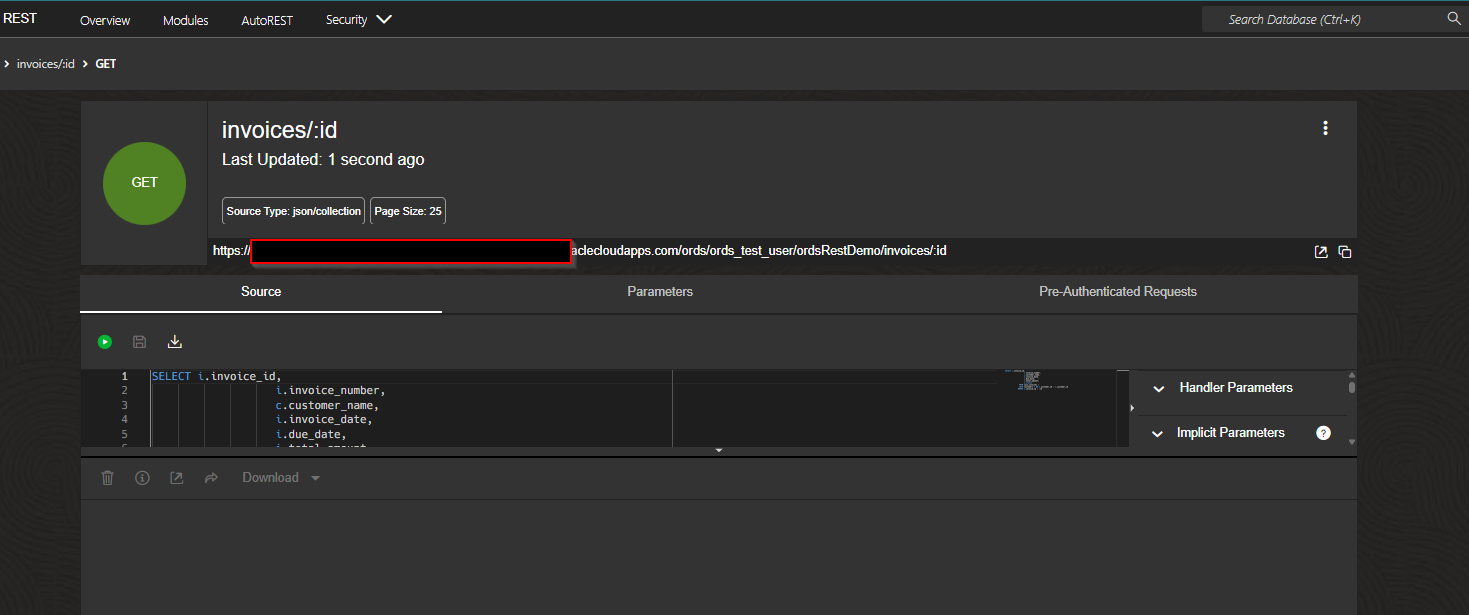Go to the Modules menu item
This screenshot has height=615, width=1469.
pos(185,19)
